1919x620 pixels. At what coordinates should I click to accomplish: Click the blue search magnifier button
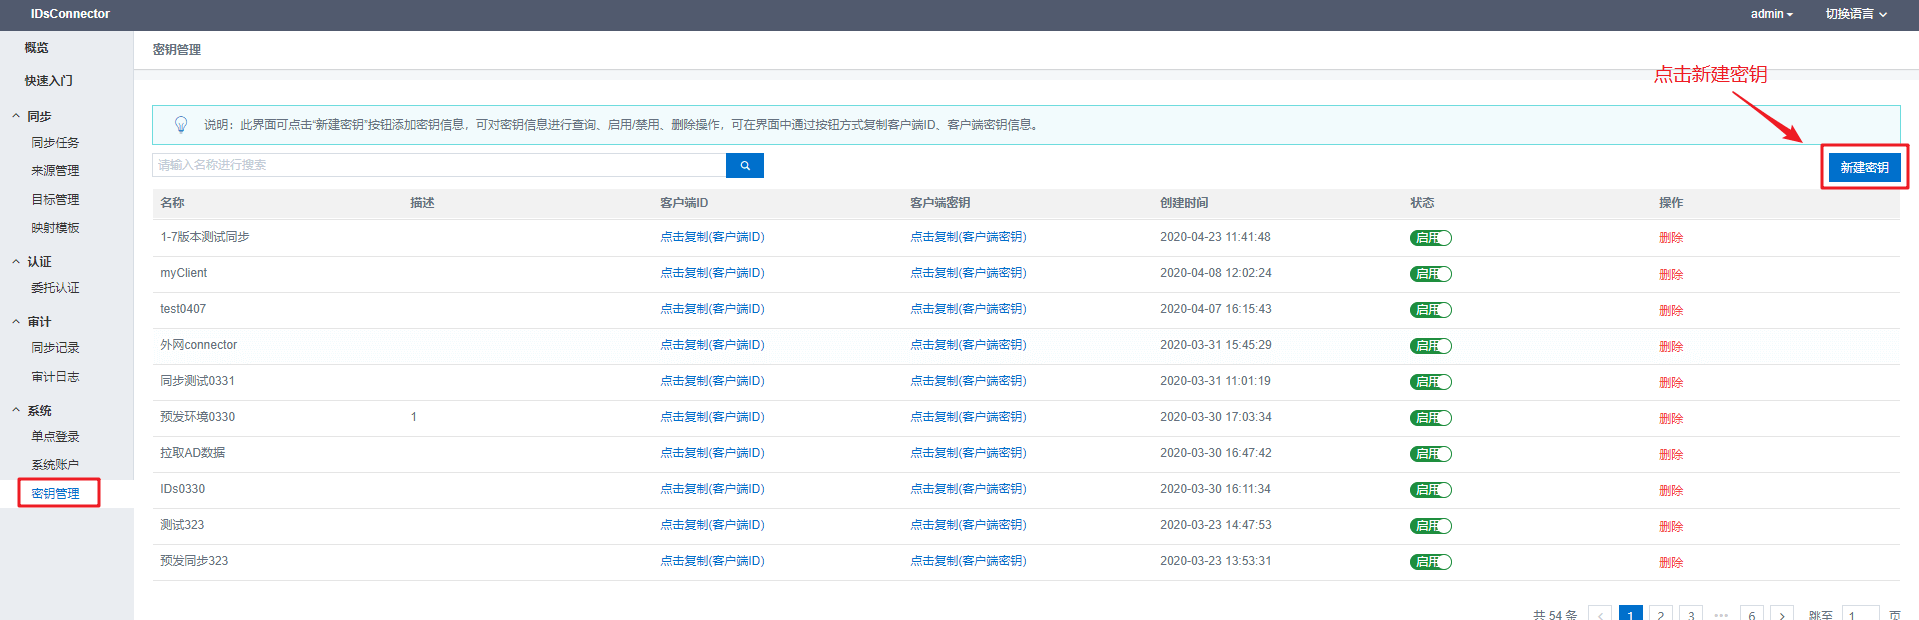pyautogui.click(x=744, y=166)
